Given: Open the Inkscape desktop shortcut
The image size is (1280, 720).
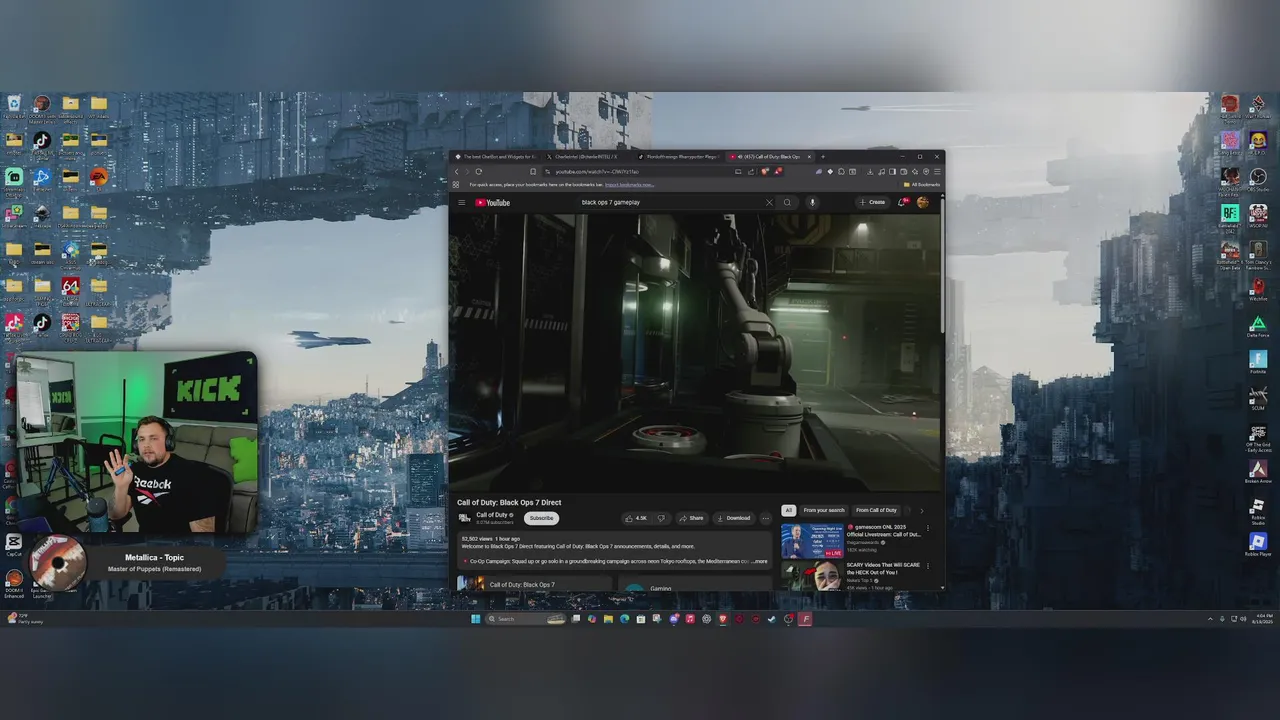Looking at the screenshot, I should point(42,214).
